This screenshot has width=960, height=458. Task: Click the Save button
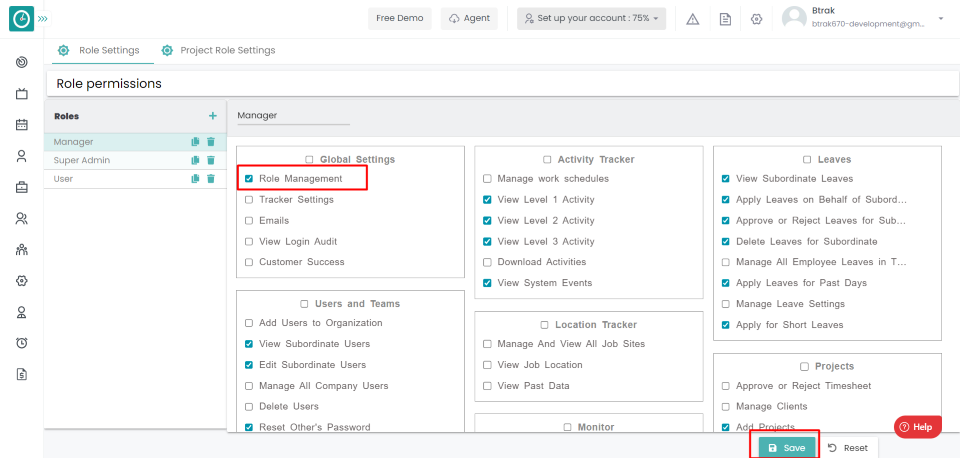(x=785, y=448)
